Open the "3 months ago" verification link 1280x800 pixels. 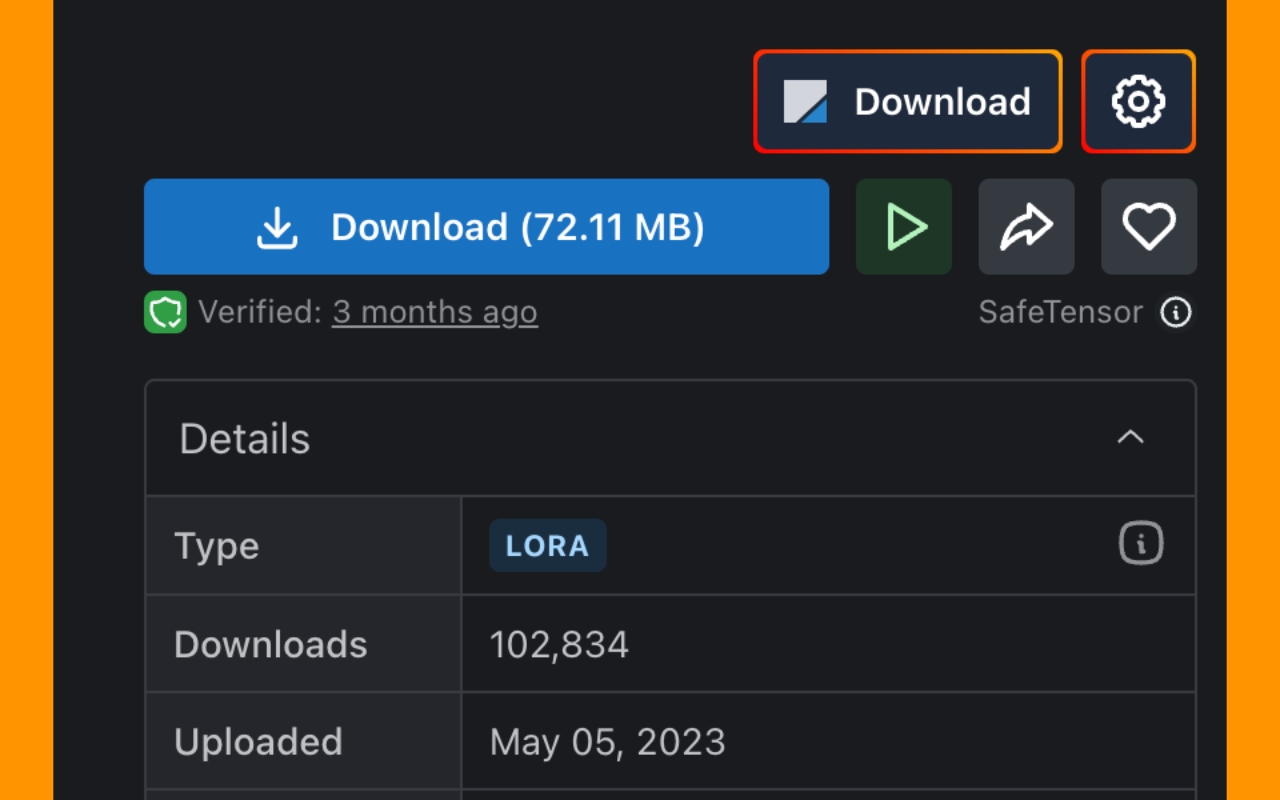[x=435, y=313]
